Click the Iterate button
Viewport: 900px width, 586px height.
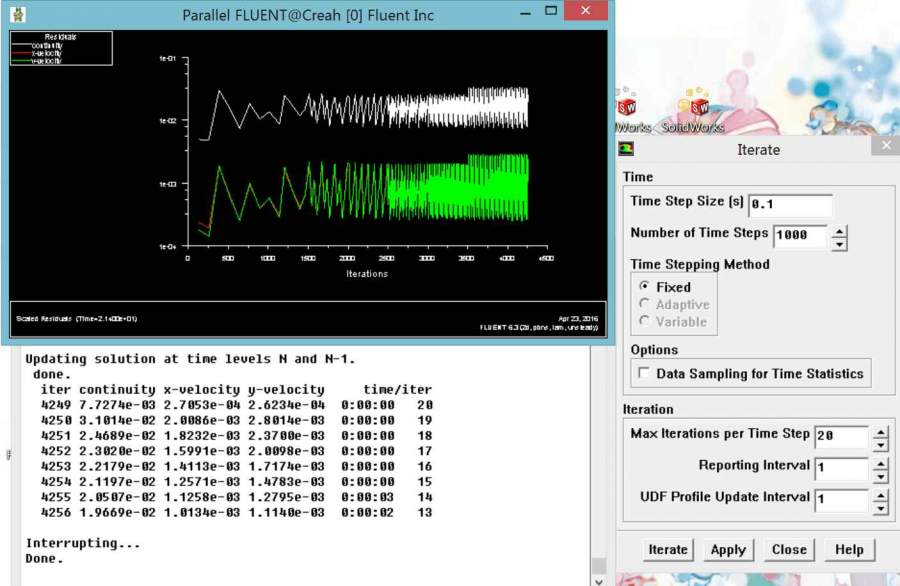(x=668, y=550)
